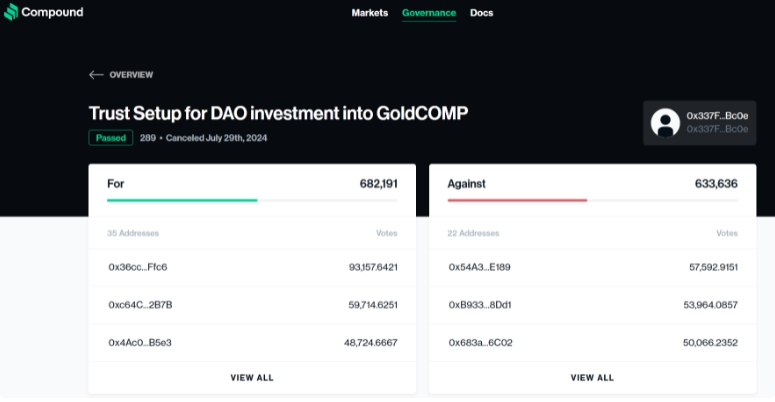The height and width of the screenshot is (402, 775).
Task: Open the Markets tab
Action: tap(370, 13)
